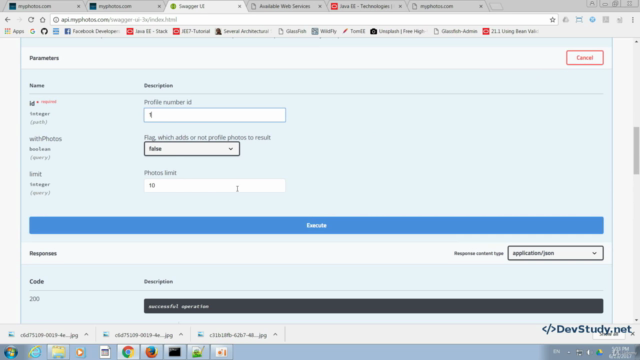Viewport: 640px width, 360px height.
Task: Open the Unsplash bookmark
Action: [398, 31]
